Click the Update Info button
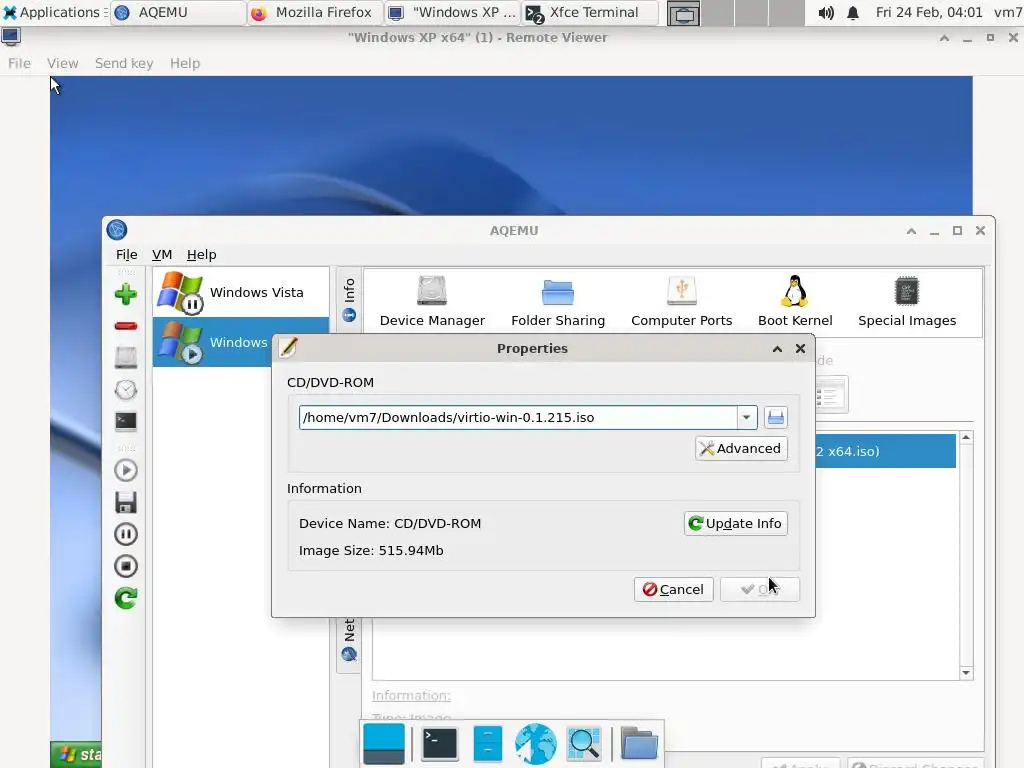 [x=735, y=523]
